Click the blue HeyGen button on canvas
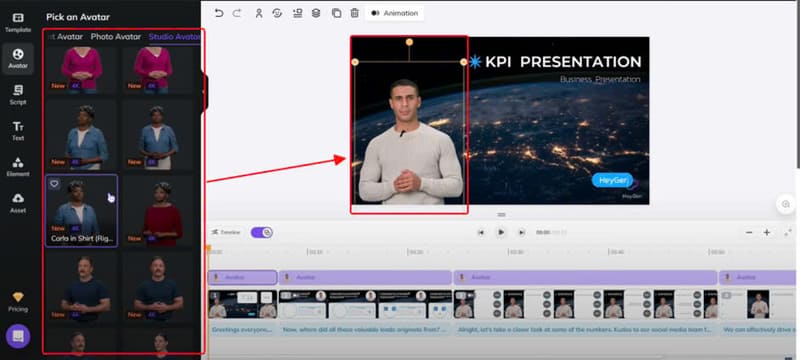This screenshot has width=800, height=360. tap(612, 180)
